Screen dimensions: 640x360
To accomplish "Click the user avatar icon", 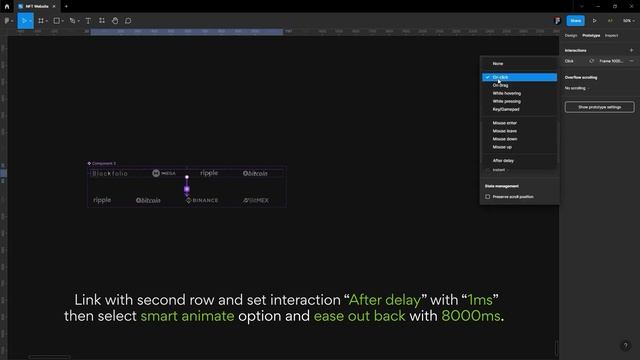I will click(558, 21).
